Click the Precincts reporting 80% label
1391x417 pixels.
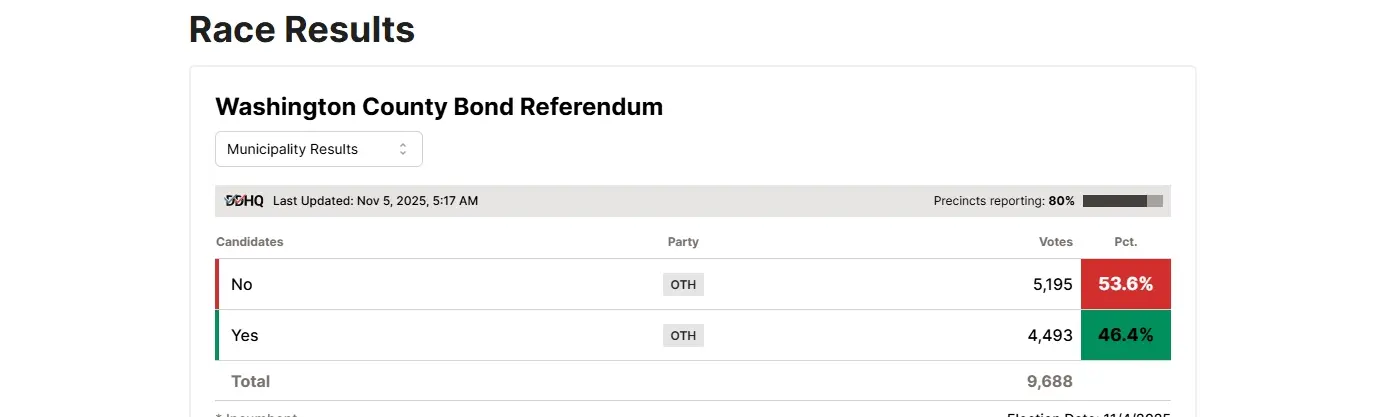click(1004, 201)
